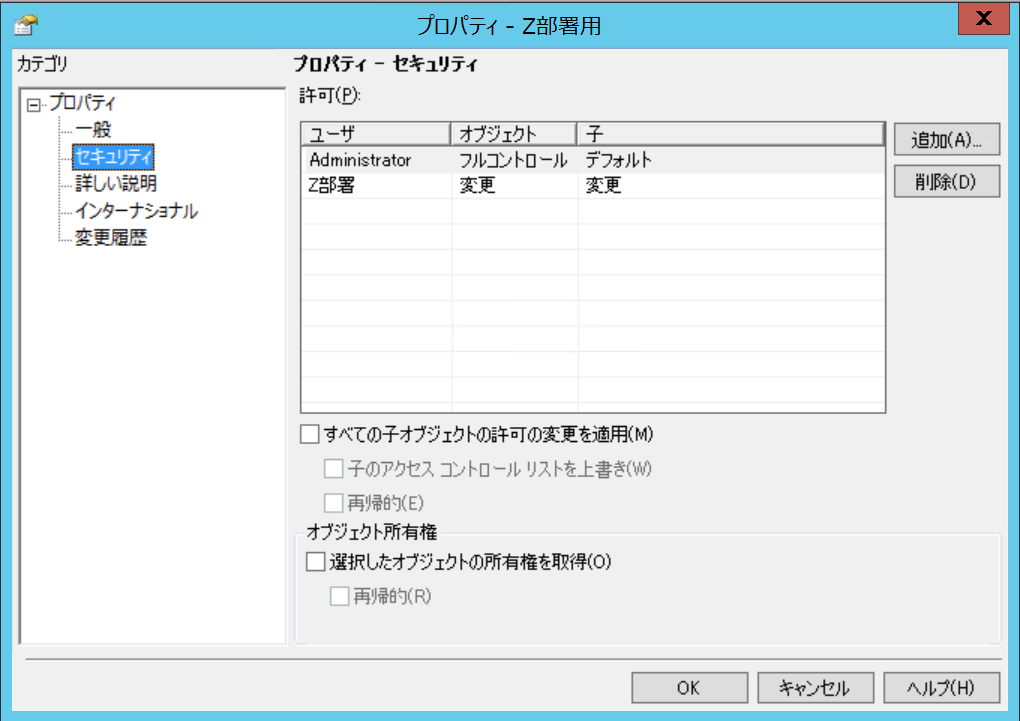Image resolution: width=1020 pixels, height=721 pixels.
Task: Open ヘルプ(H) help button
Action: pyautogui.click(x=941, y=688)
